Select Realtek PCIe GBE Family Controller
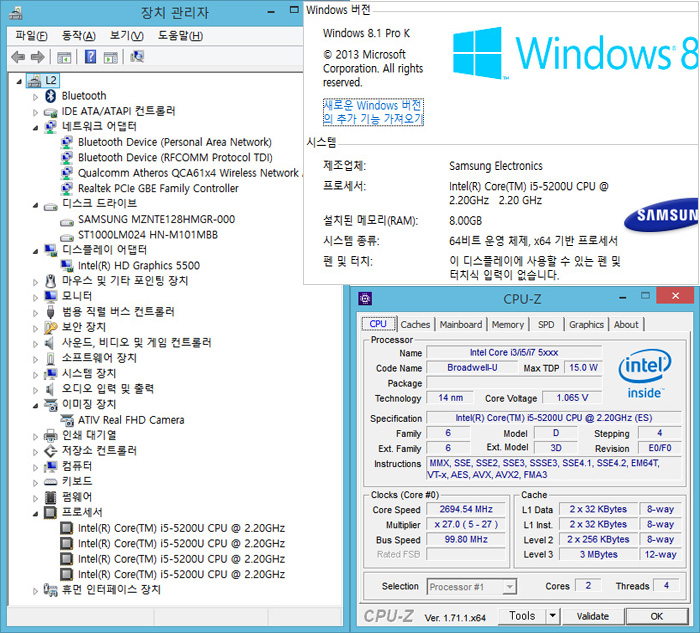This screenshot has width=700, height=635. point(158,189)
